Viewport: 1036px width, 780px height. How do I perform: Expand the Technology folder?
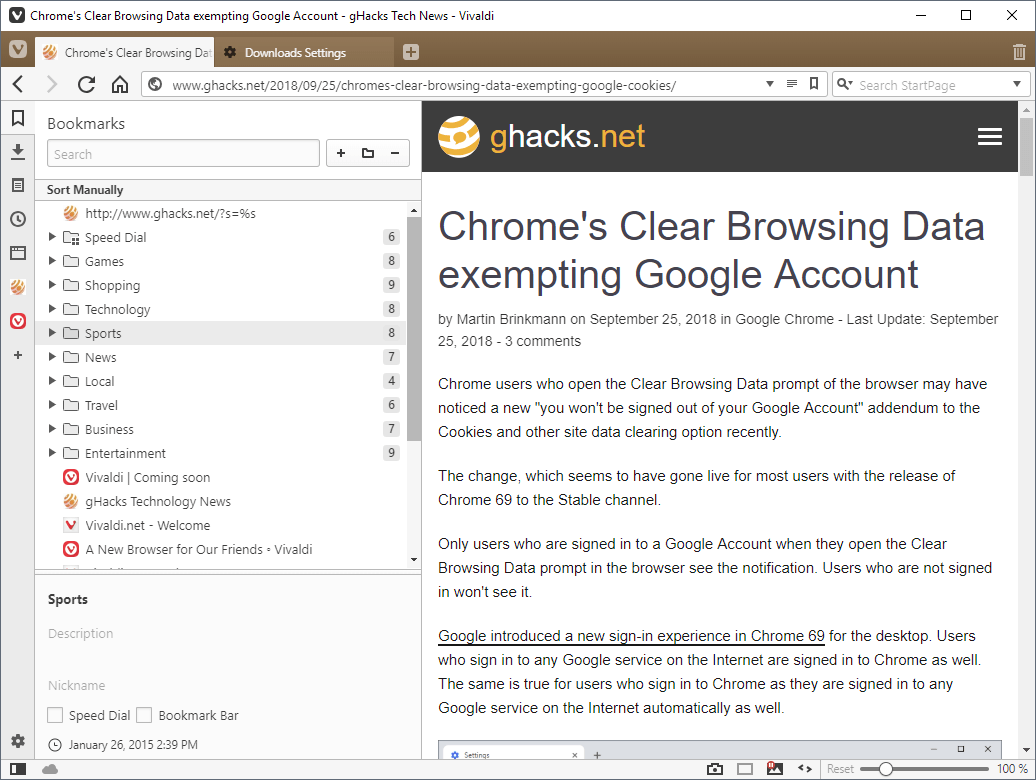click(x=52, y=308)
